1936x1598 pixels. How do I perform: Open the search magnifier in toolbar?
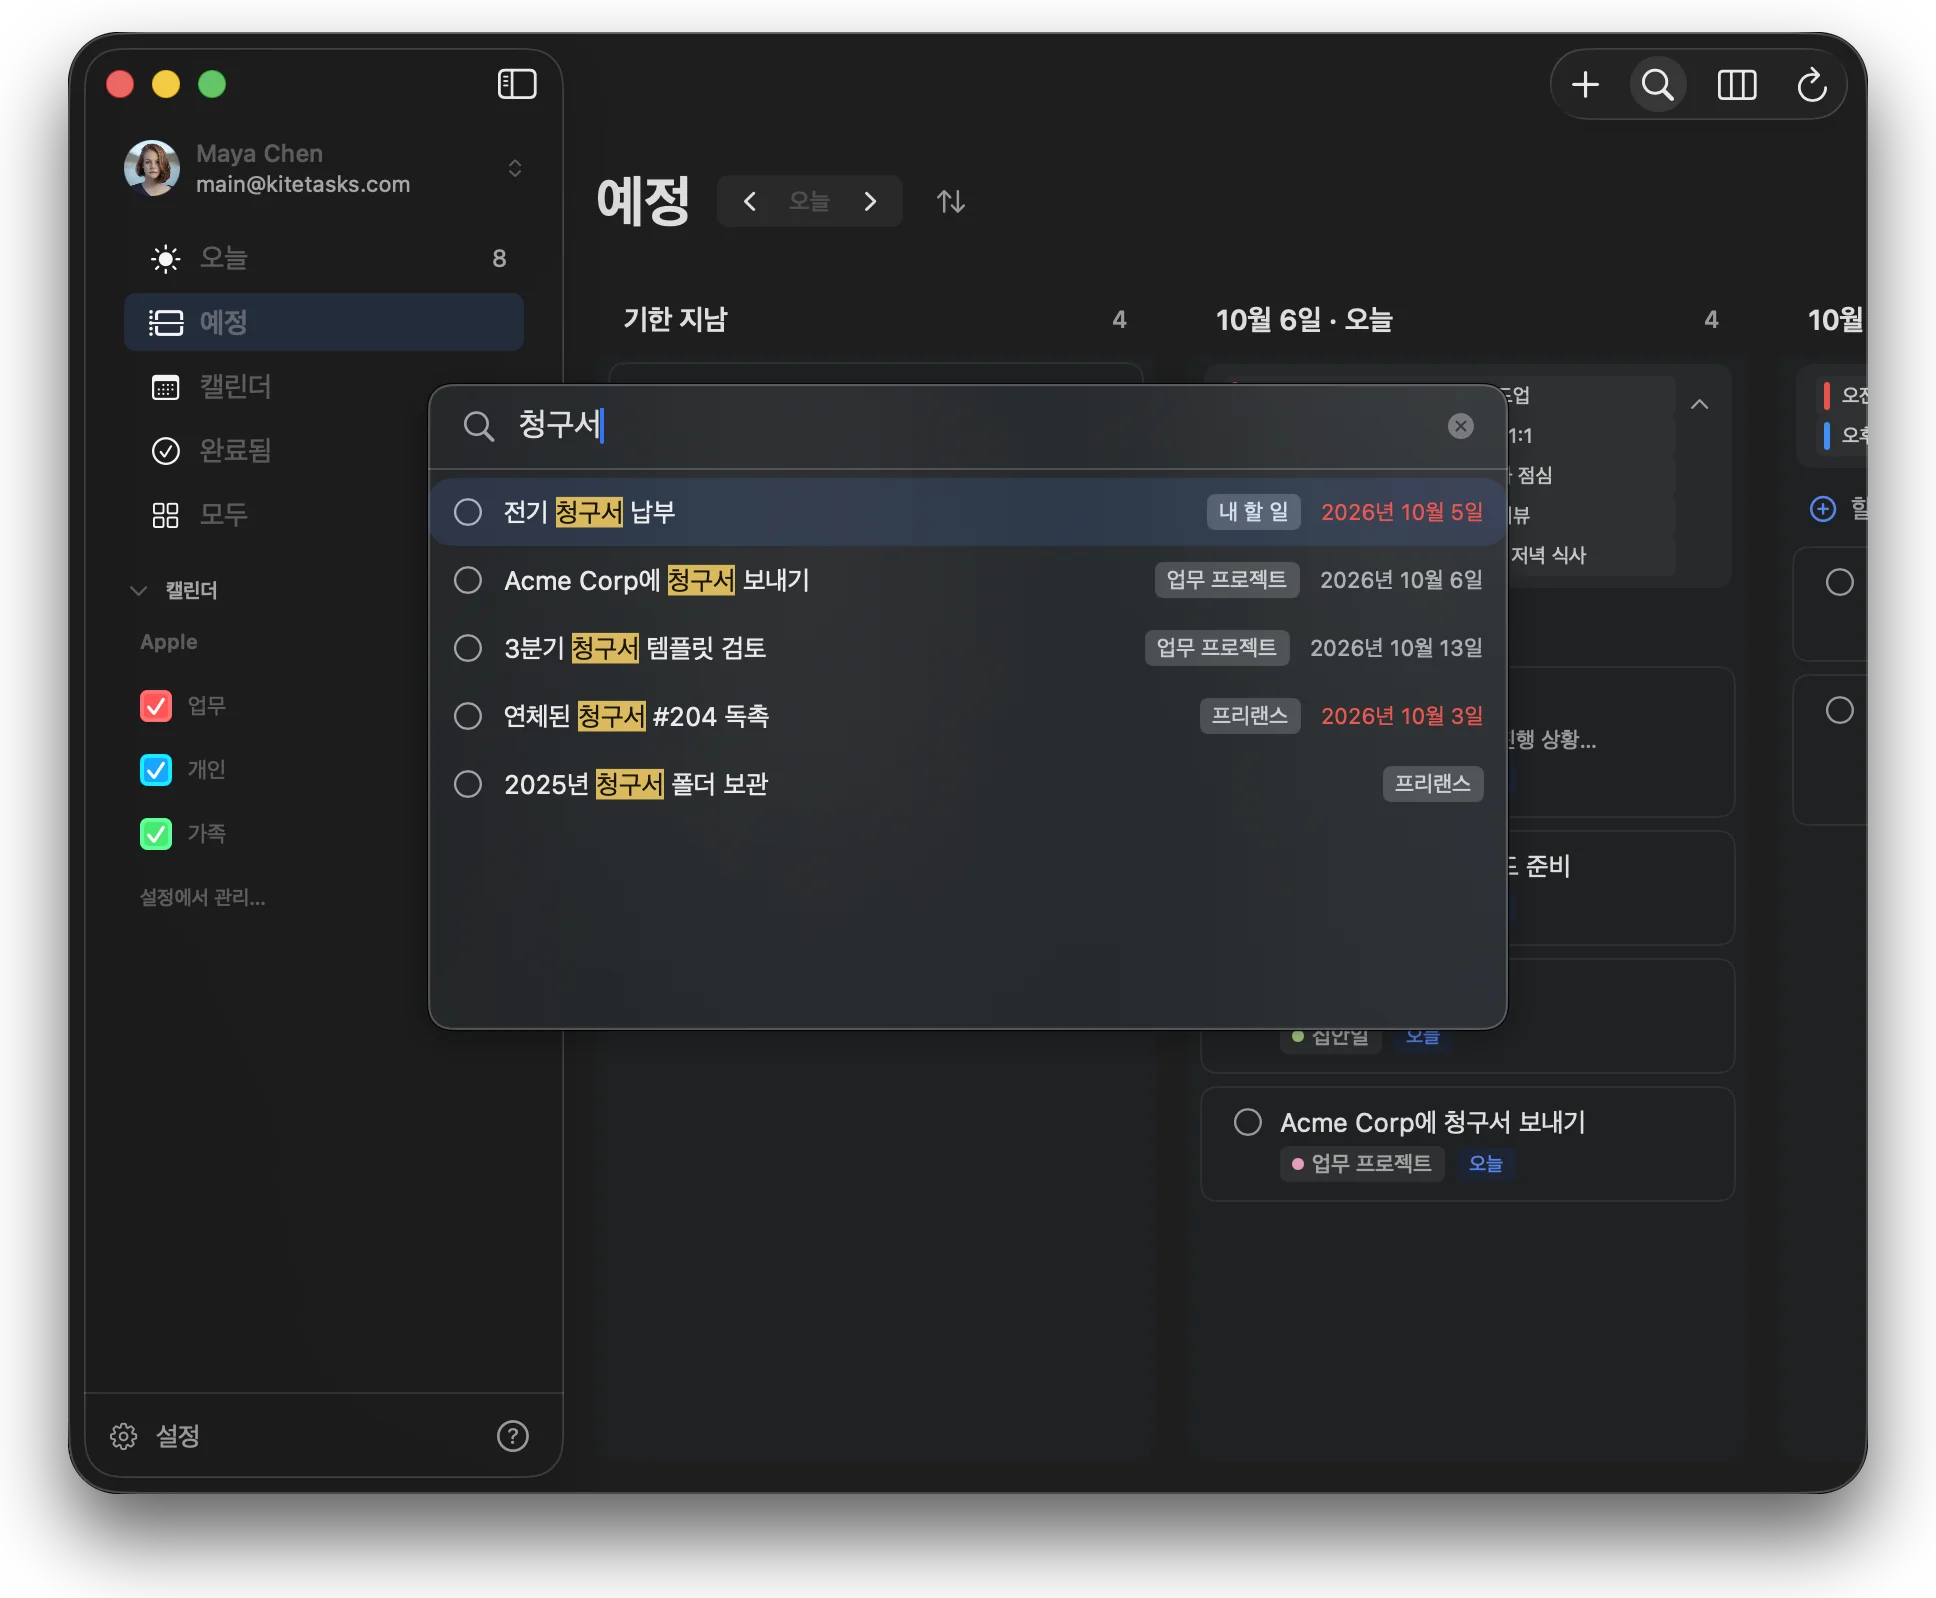pyautogui.click(x=1658, y=85)
